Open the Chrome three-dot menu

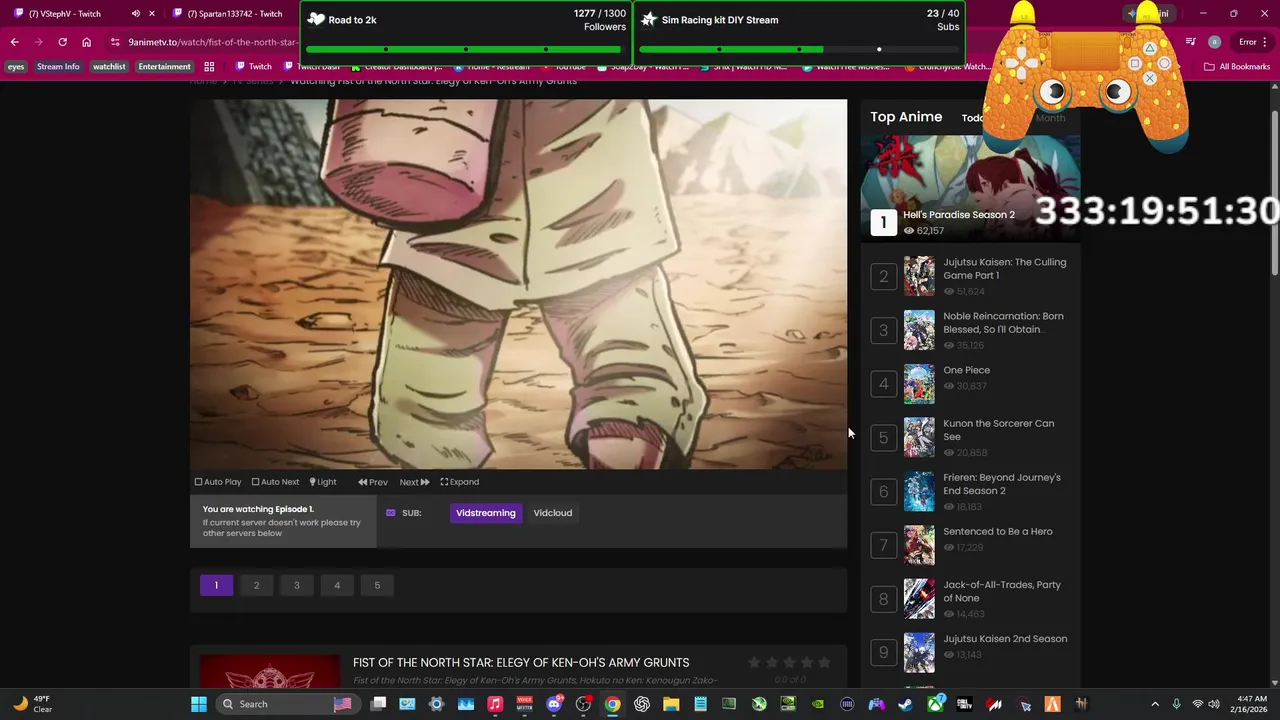1267,42
